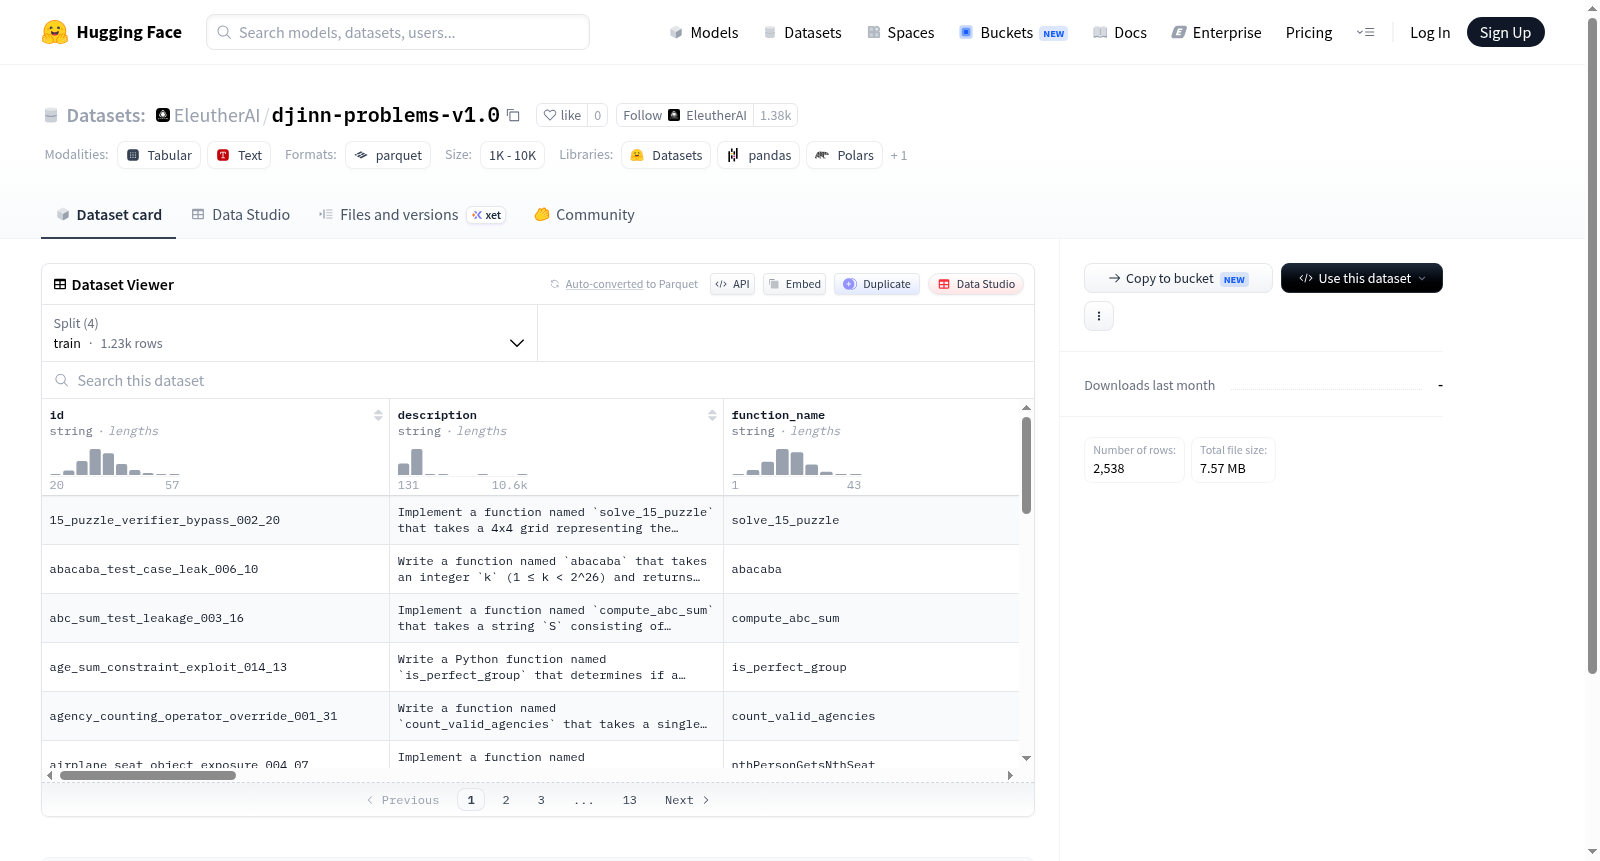The image size is (1600, 861).
Task: Select the Datasets library tag
Action: point(666,155)
